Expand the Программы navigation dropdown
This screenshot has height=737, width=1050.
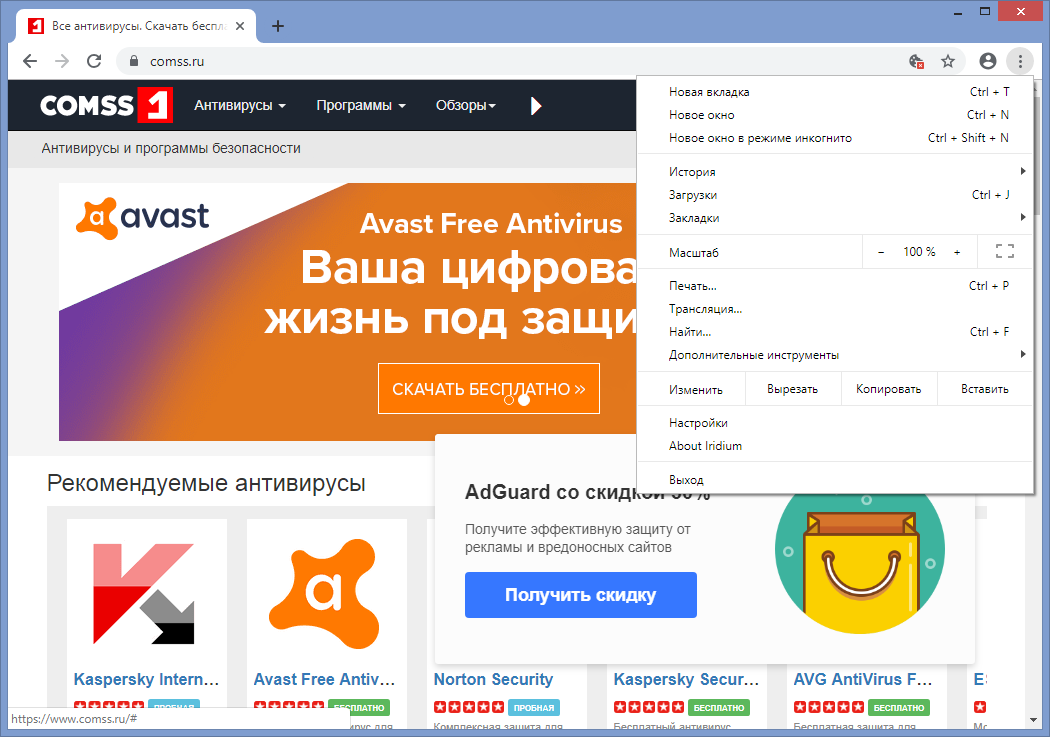click(x=361, y=105)
